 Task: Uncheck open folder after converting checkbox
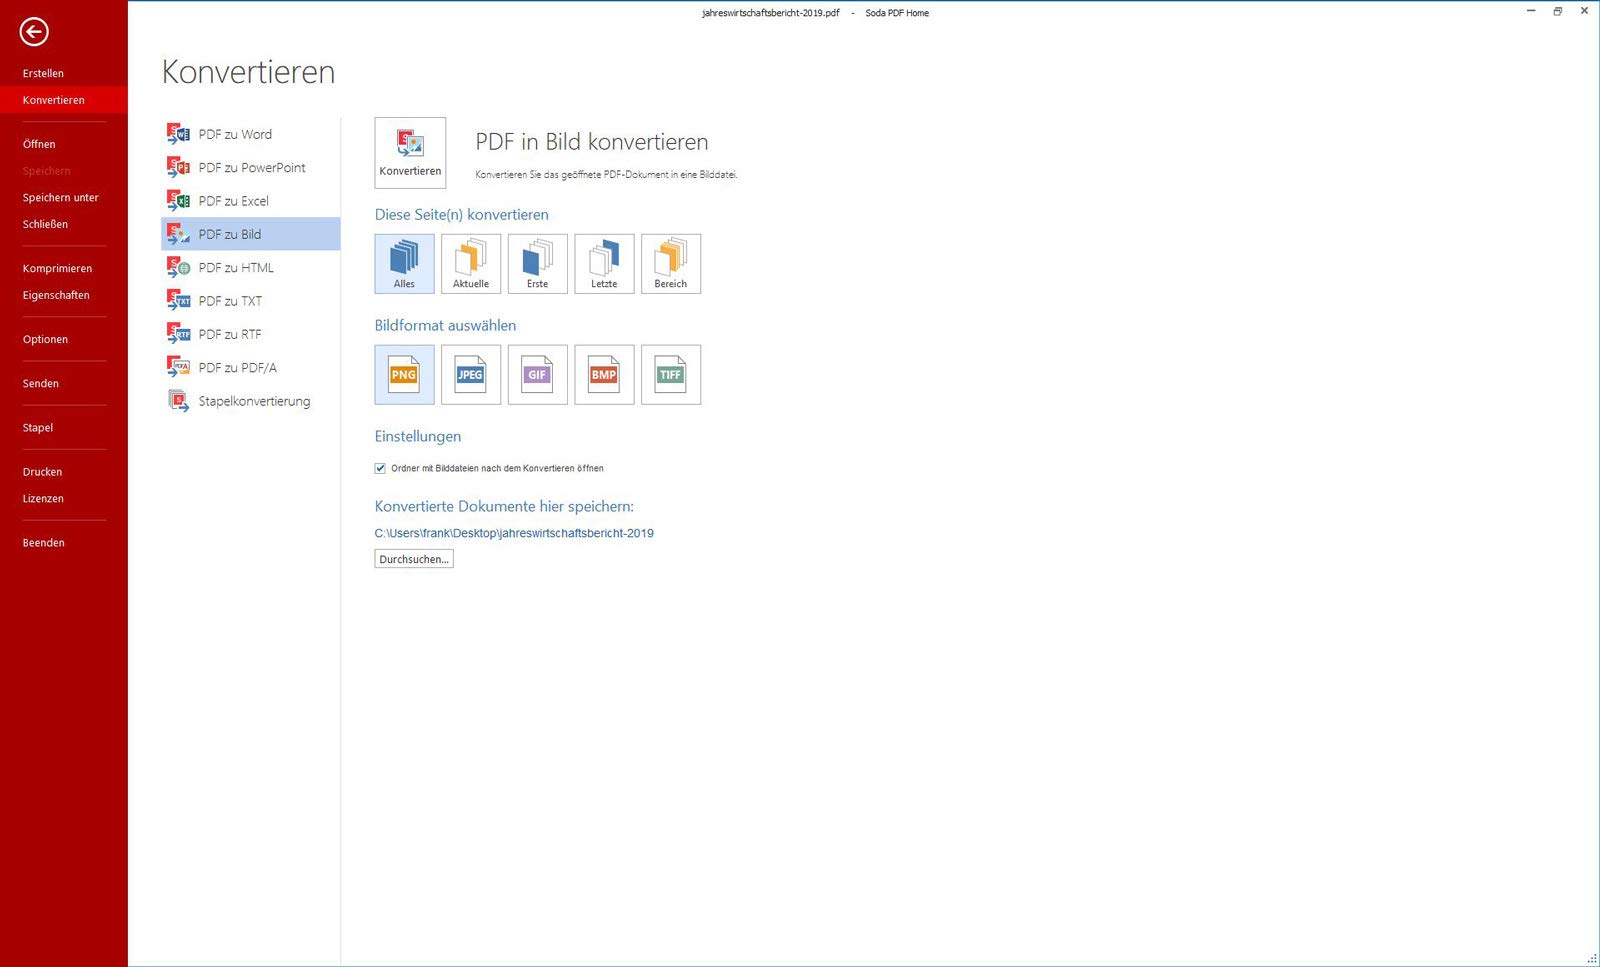[380, 468]
